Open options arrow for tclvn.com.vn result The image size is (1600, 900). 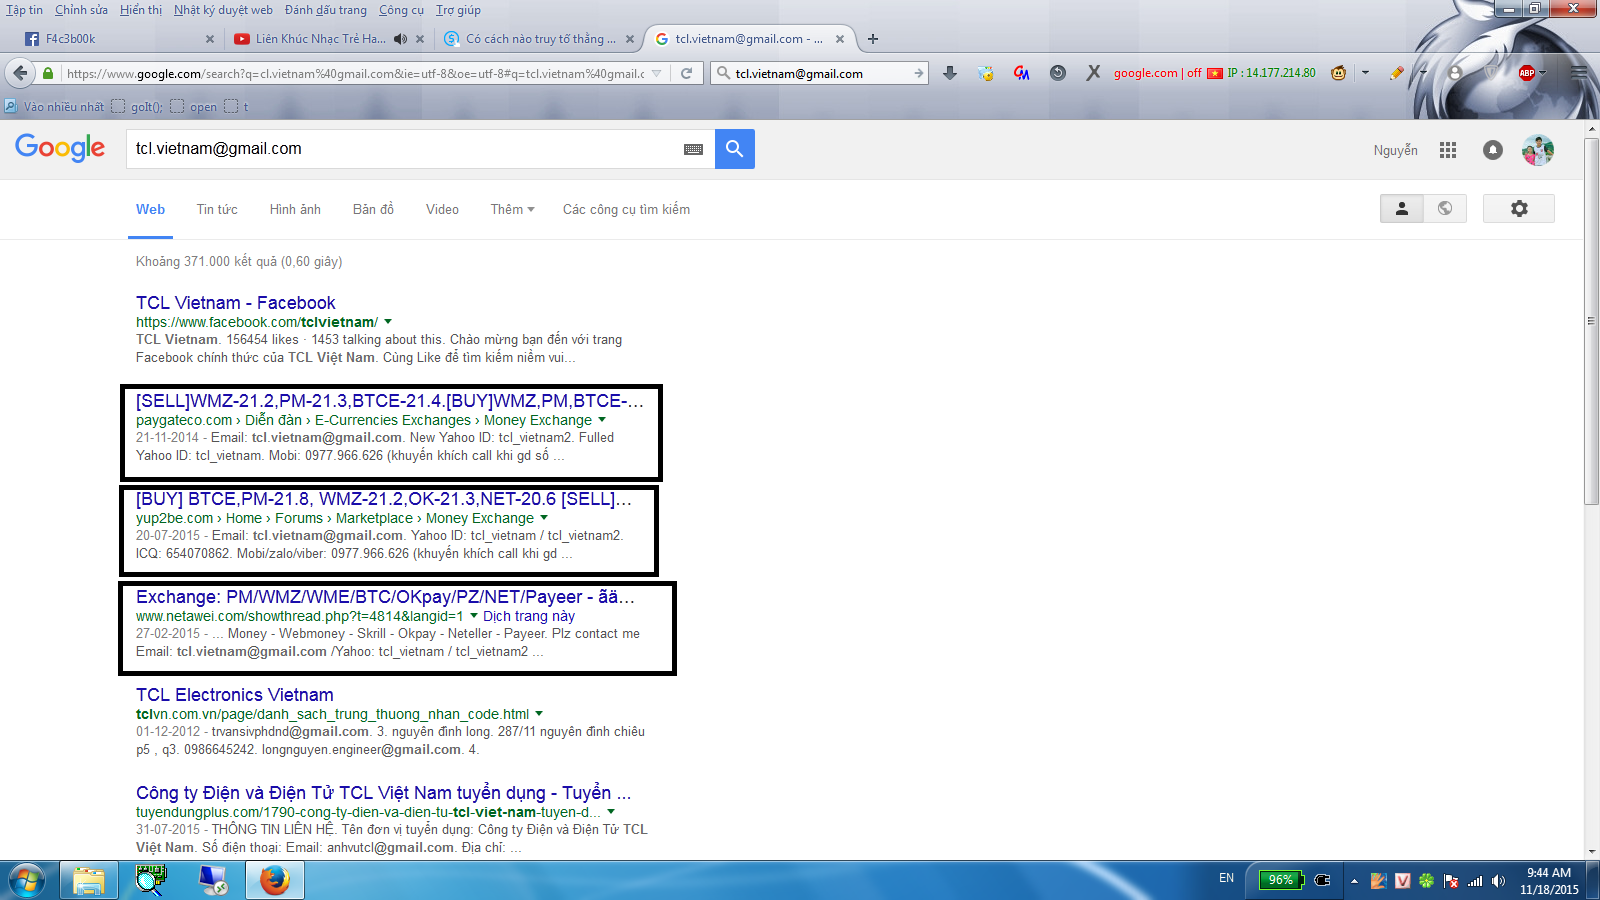point(539,714)
